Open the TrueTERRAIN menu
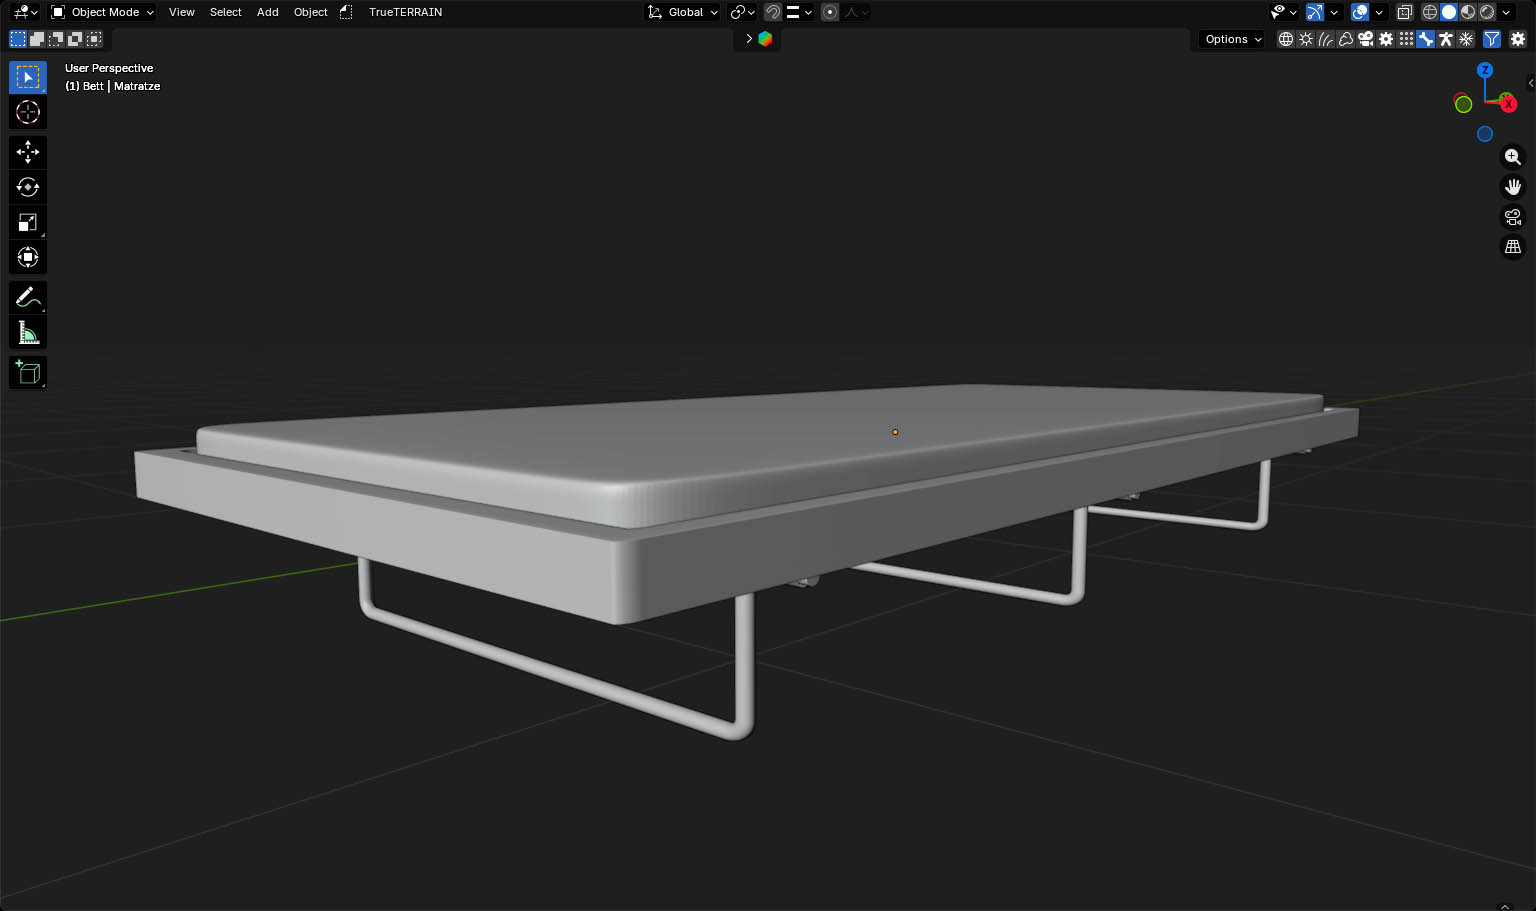This screenshot has width=1536, height=911. pos(405,12)
